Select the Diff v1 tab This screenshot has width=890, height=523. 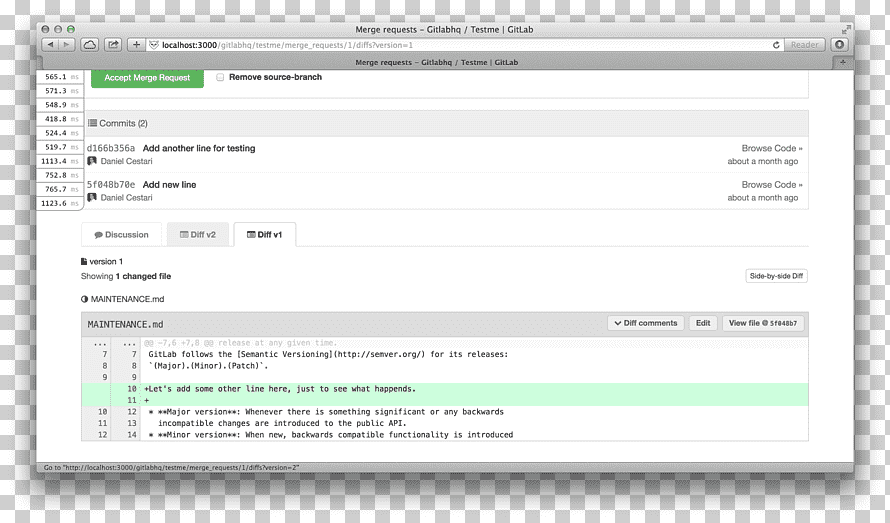[x=265, y=235]
